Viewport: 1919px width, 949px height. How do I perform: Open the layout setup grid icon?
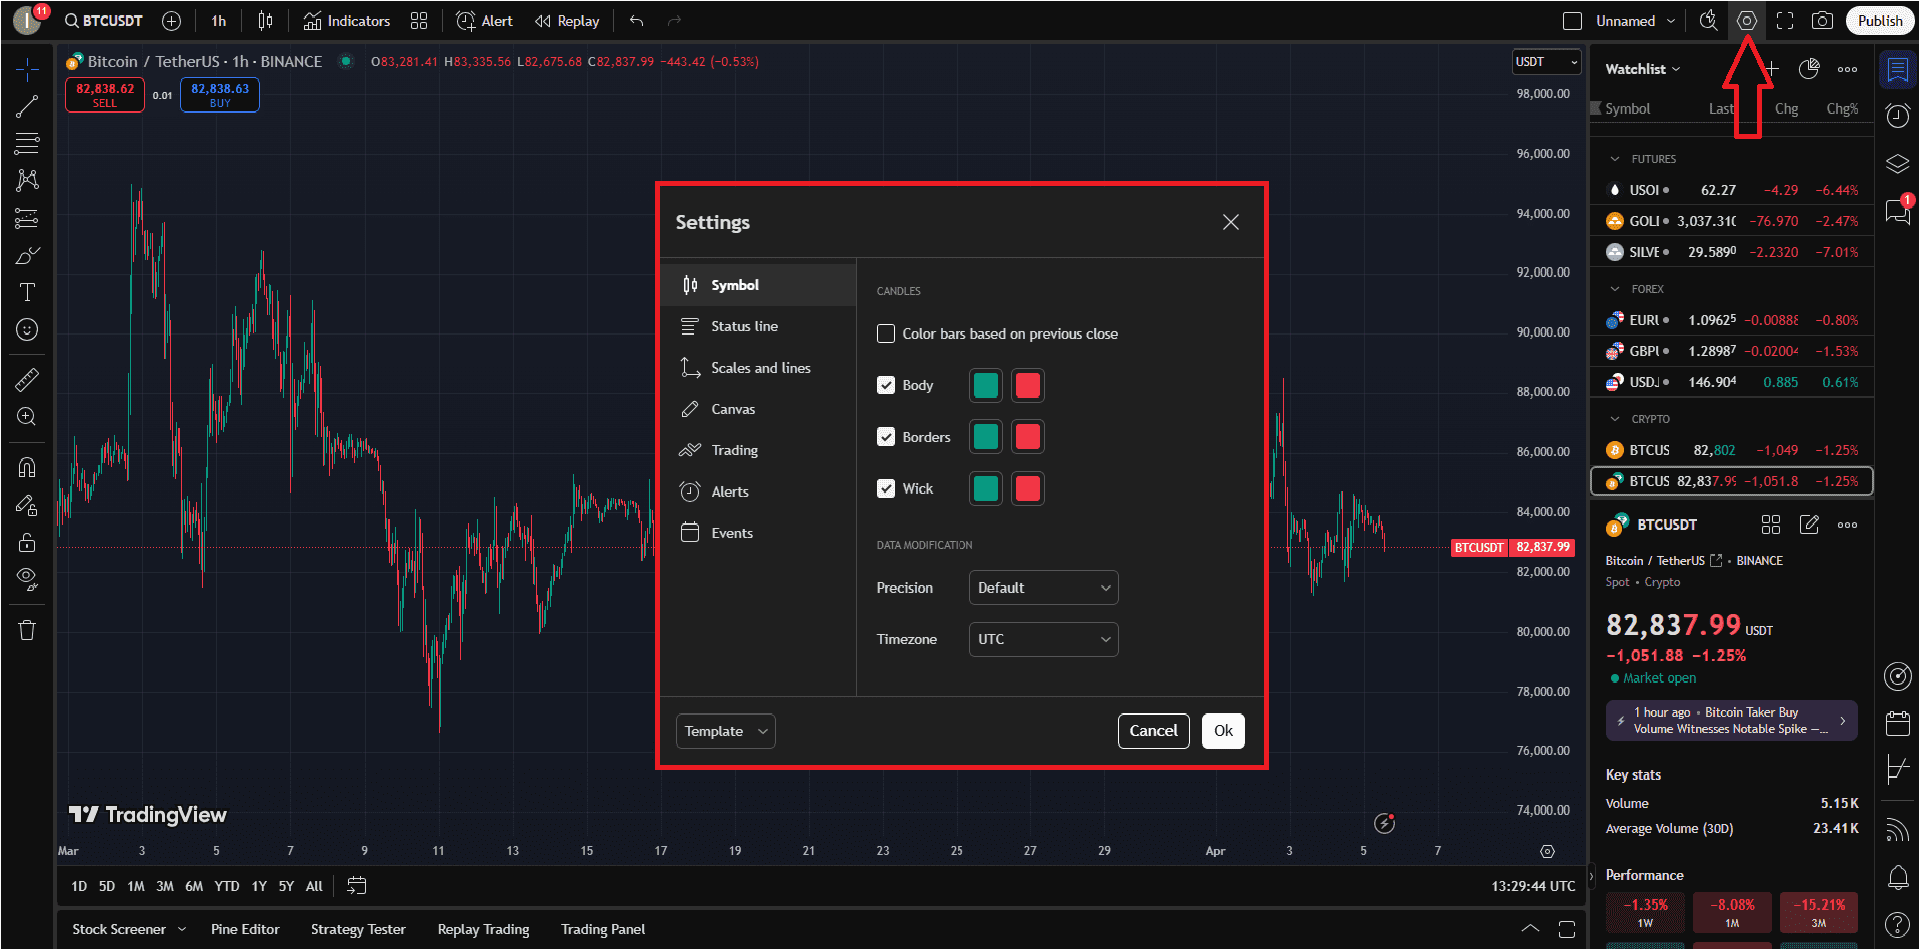pyautogui.click(x=419, y=21)
